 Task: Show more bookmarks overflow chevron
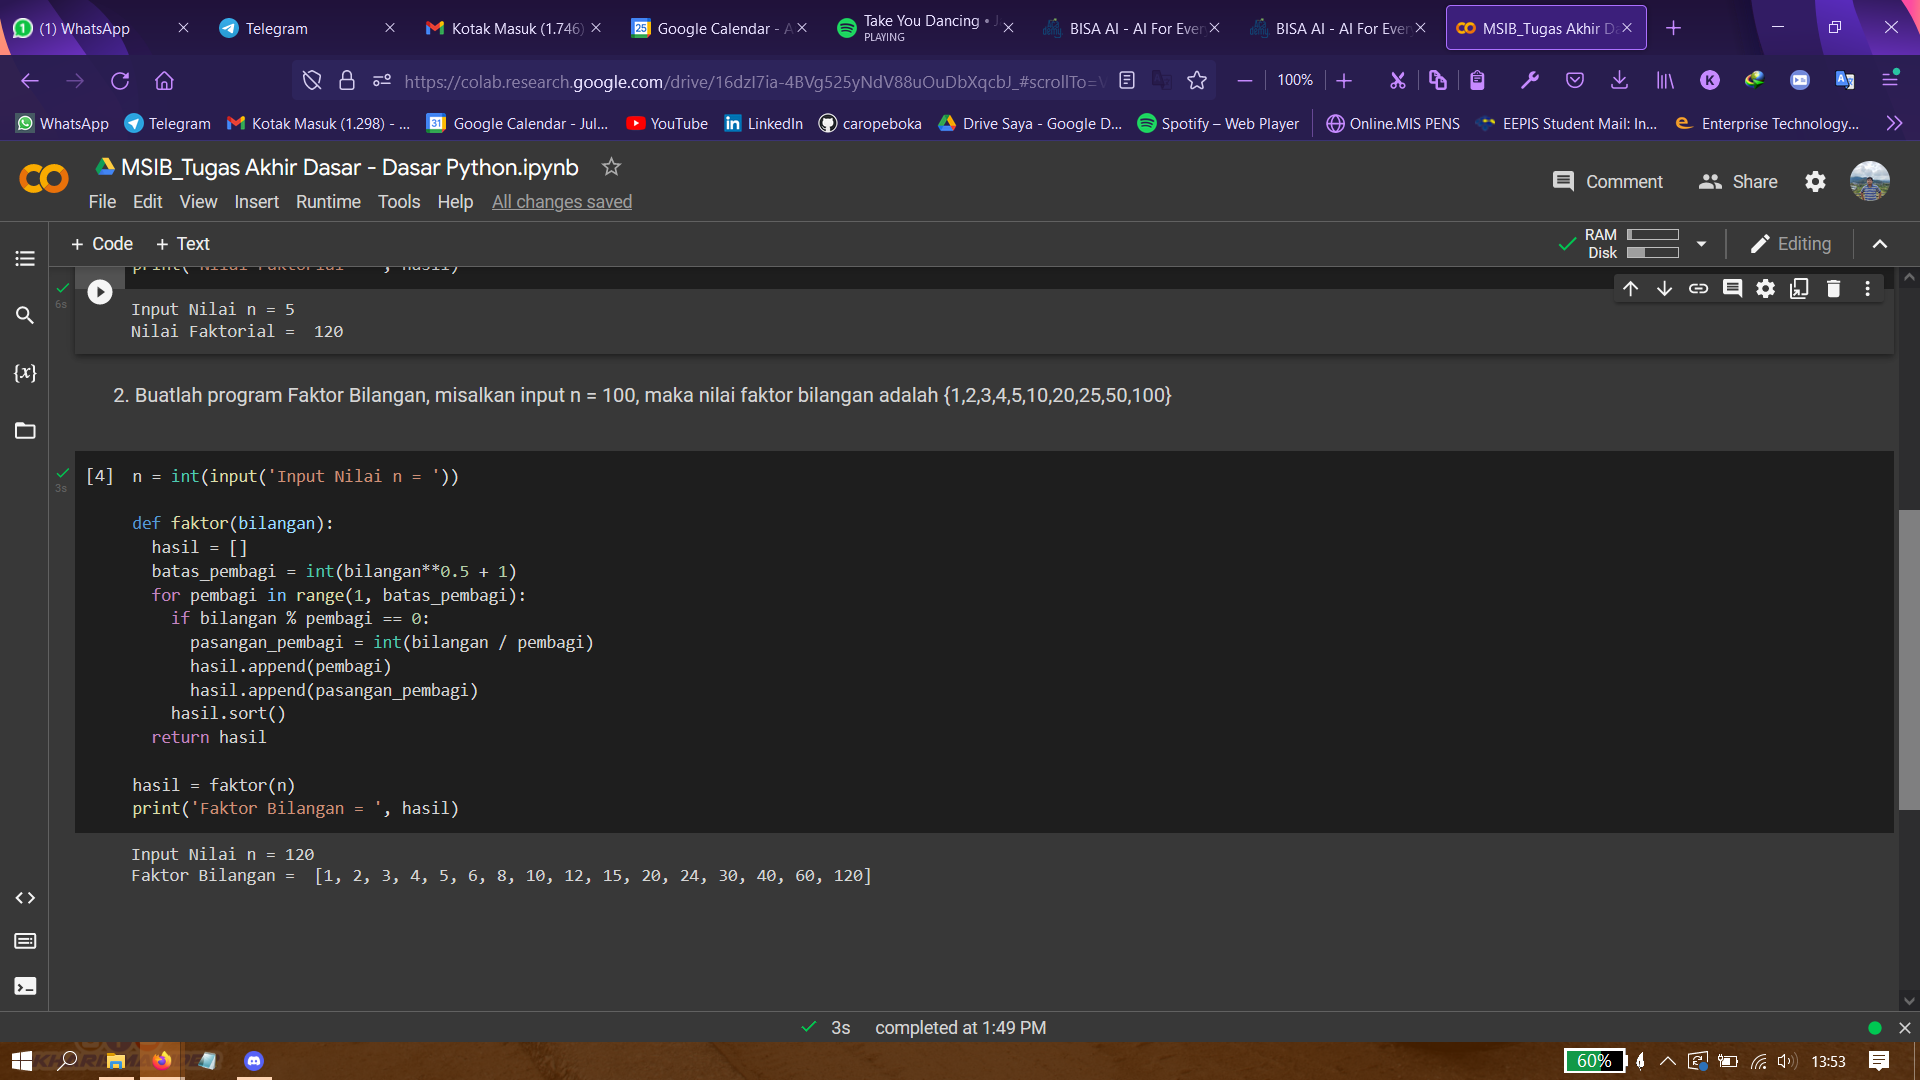click(x=1894, y=124)
